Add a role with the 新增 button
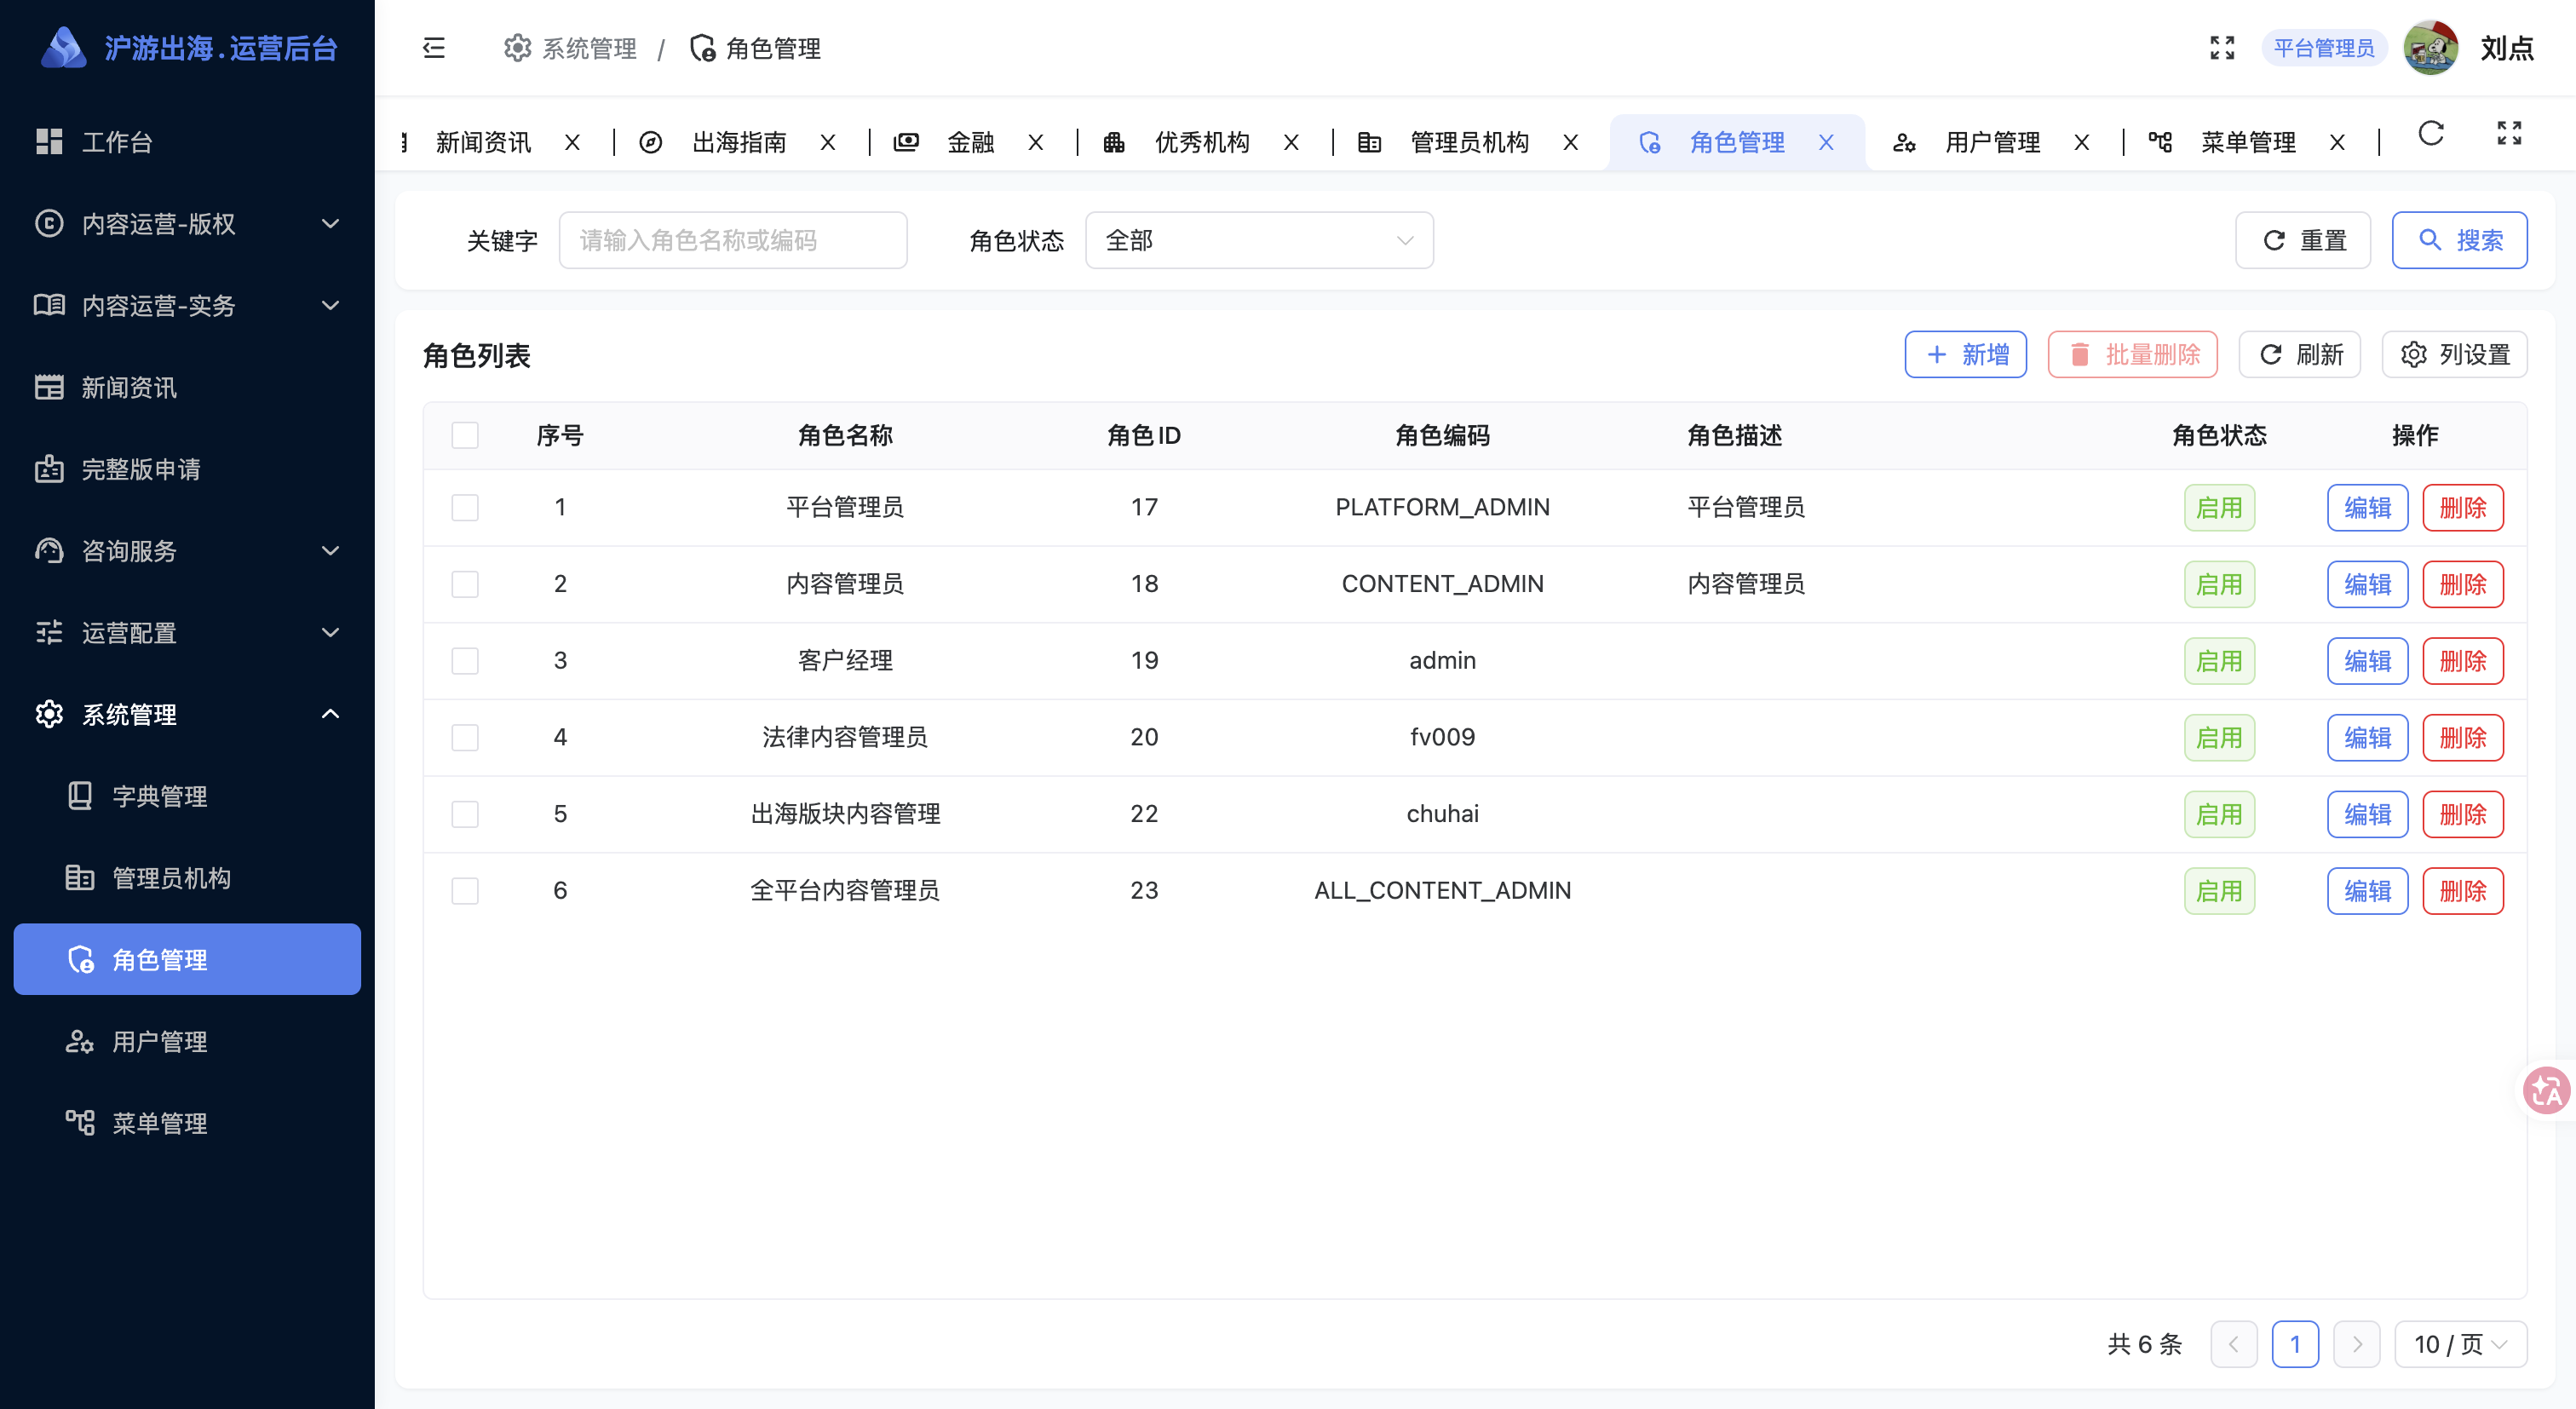The image size is (2576, 1409). coord(1965,354)
